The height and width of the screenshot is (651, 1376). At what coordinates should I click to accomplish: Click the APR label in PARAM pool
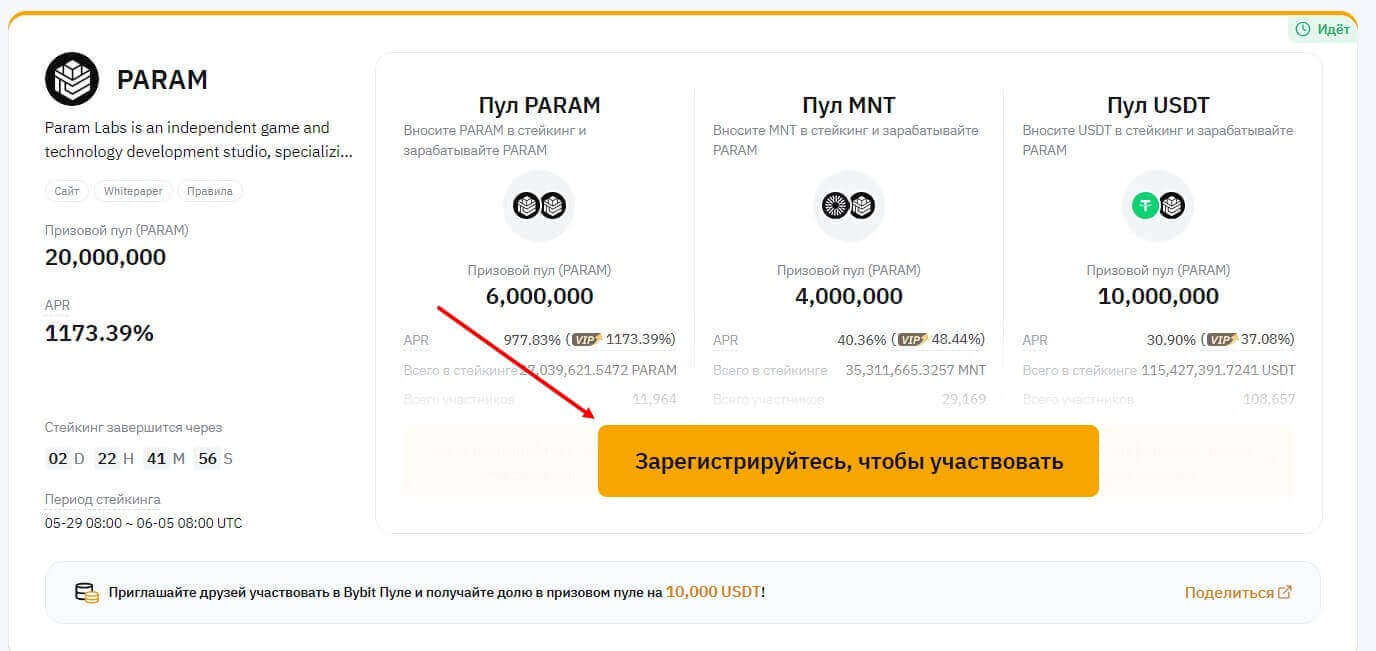point(416,340)
